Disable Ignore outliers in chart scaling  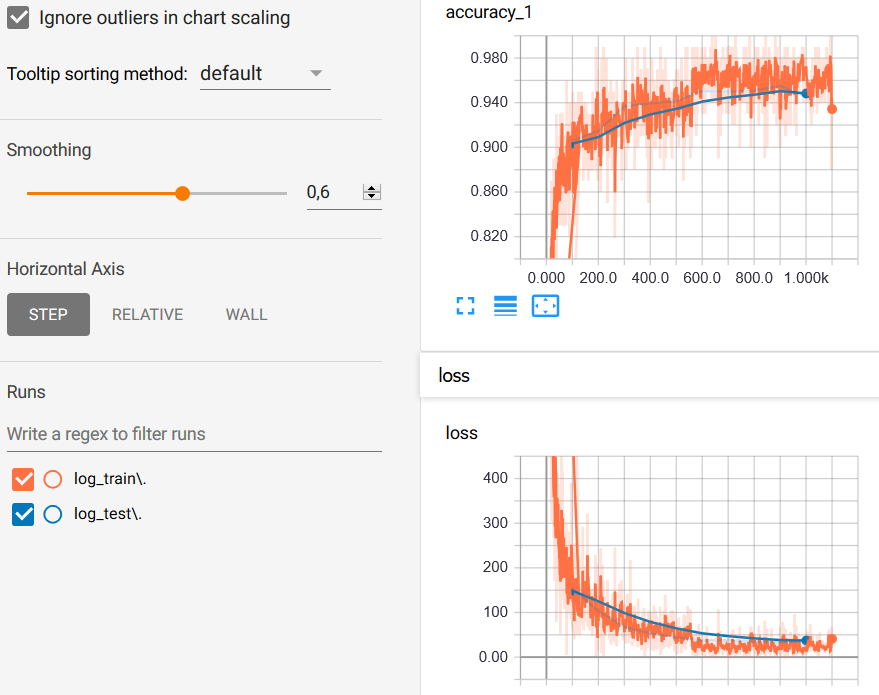tap(18, 18)
